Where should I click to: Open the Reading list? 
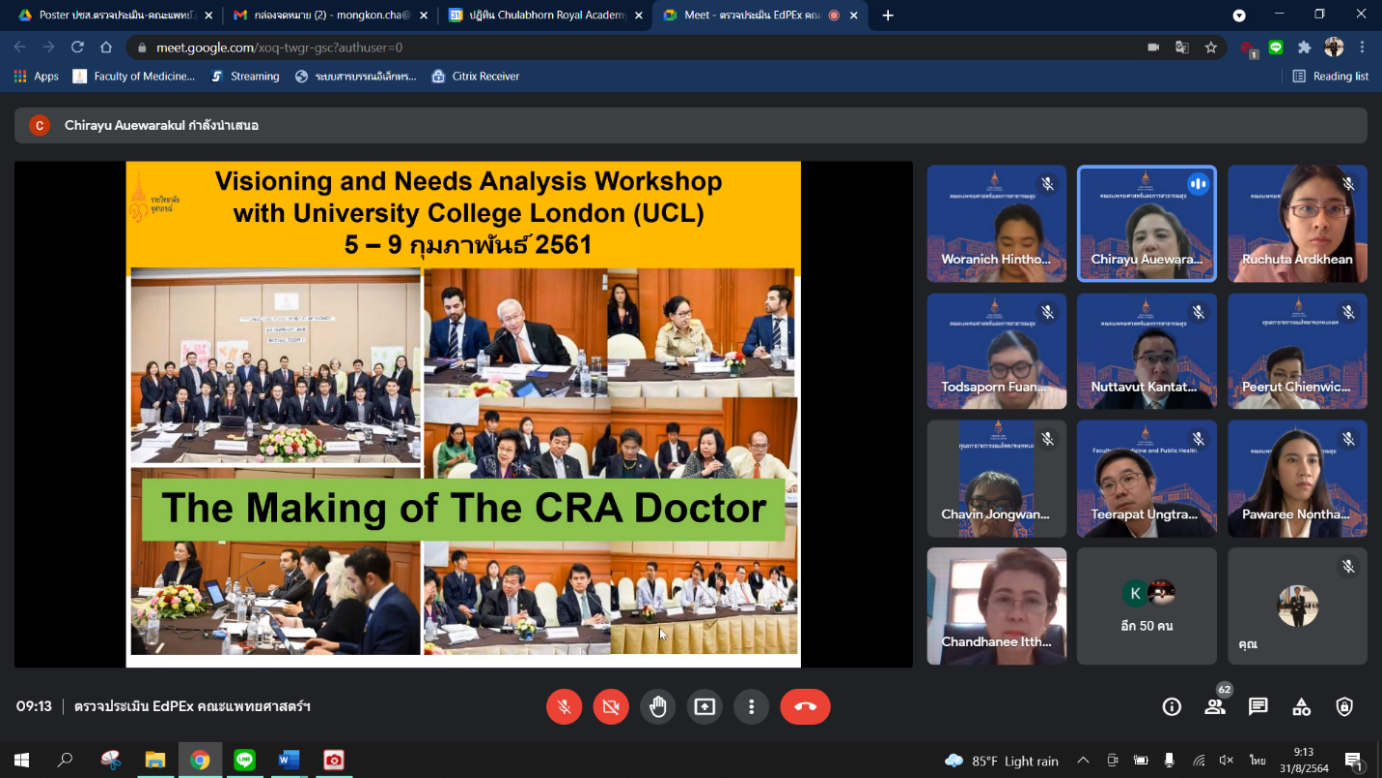(x=1330, y=76)
